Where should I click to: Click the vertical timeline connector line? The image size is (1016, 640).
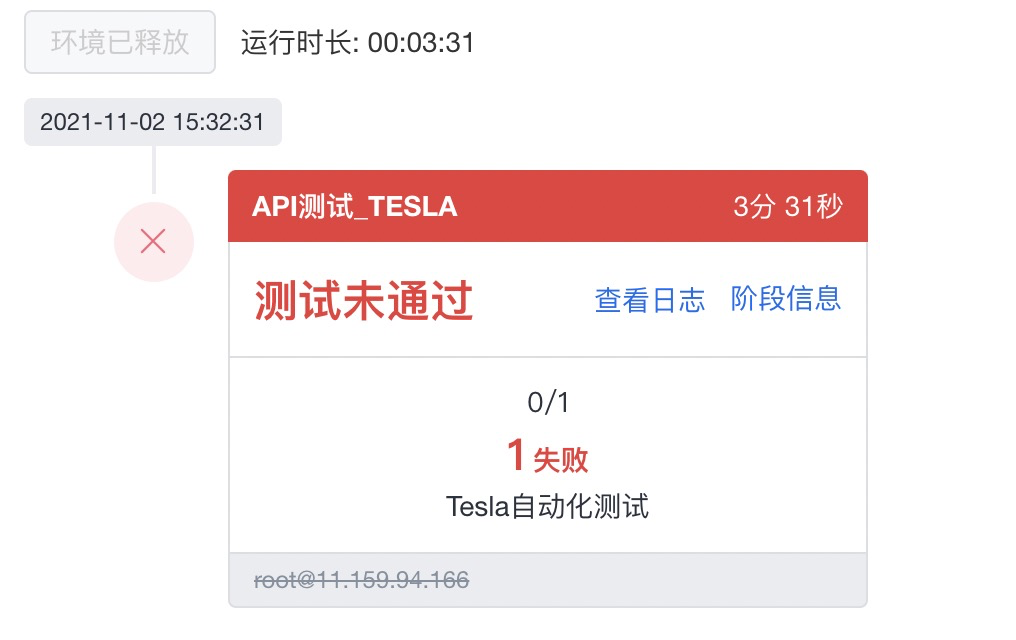(x=153, y=170)
